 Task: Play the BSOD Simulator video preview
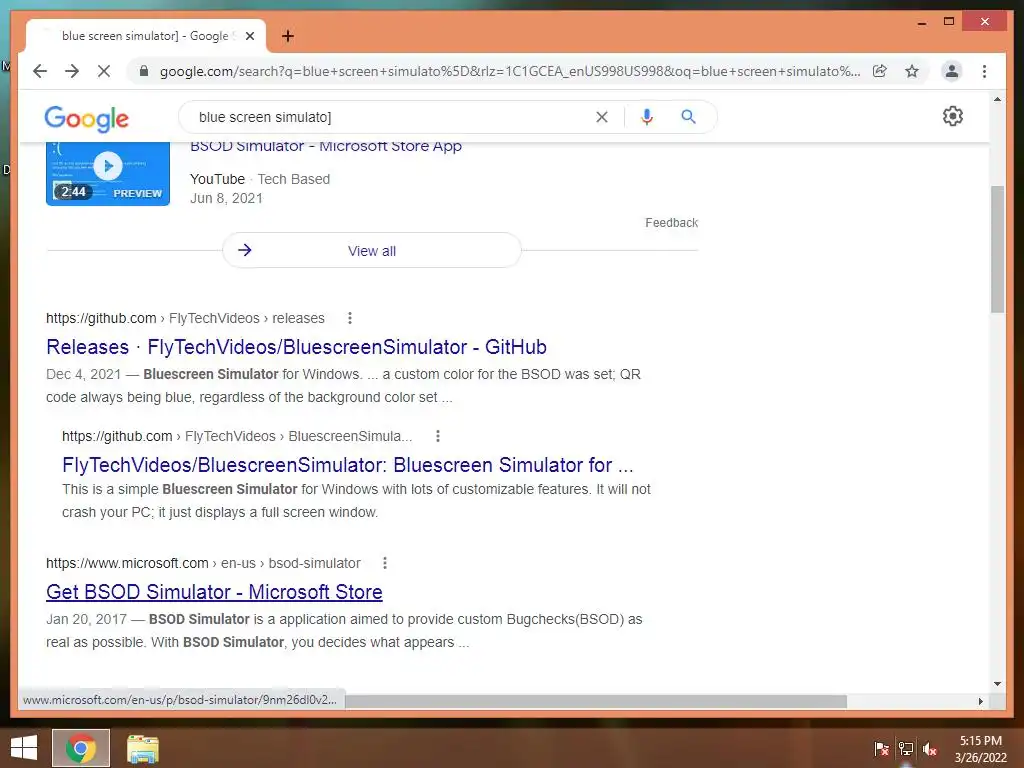[108, 172]
